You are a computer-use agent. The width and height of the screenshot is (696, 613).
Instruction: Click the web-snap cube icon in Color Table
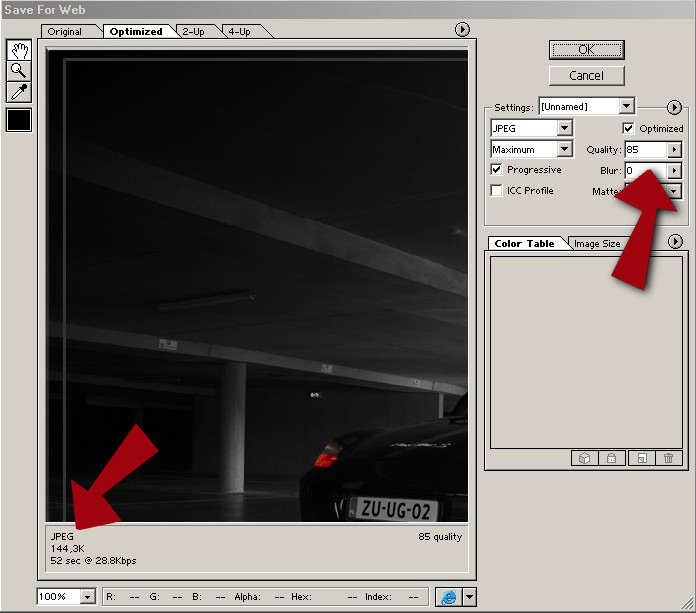[582, 458]
